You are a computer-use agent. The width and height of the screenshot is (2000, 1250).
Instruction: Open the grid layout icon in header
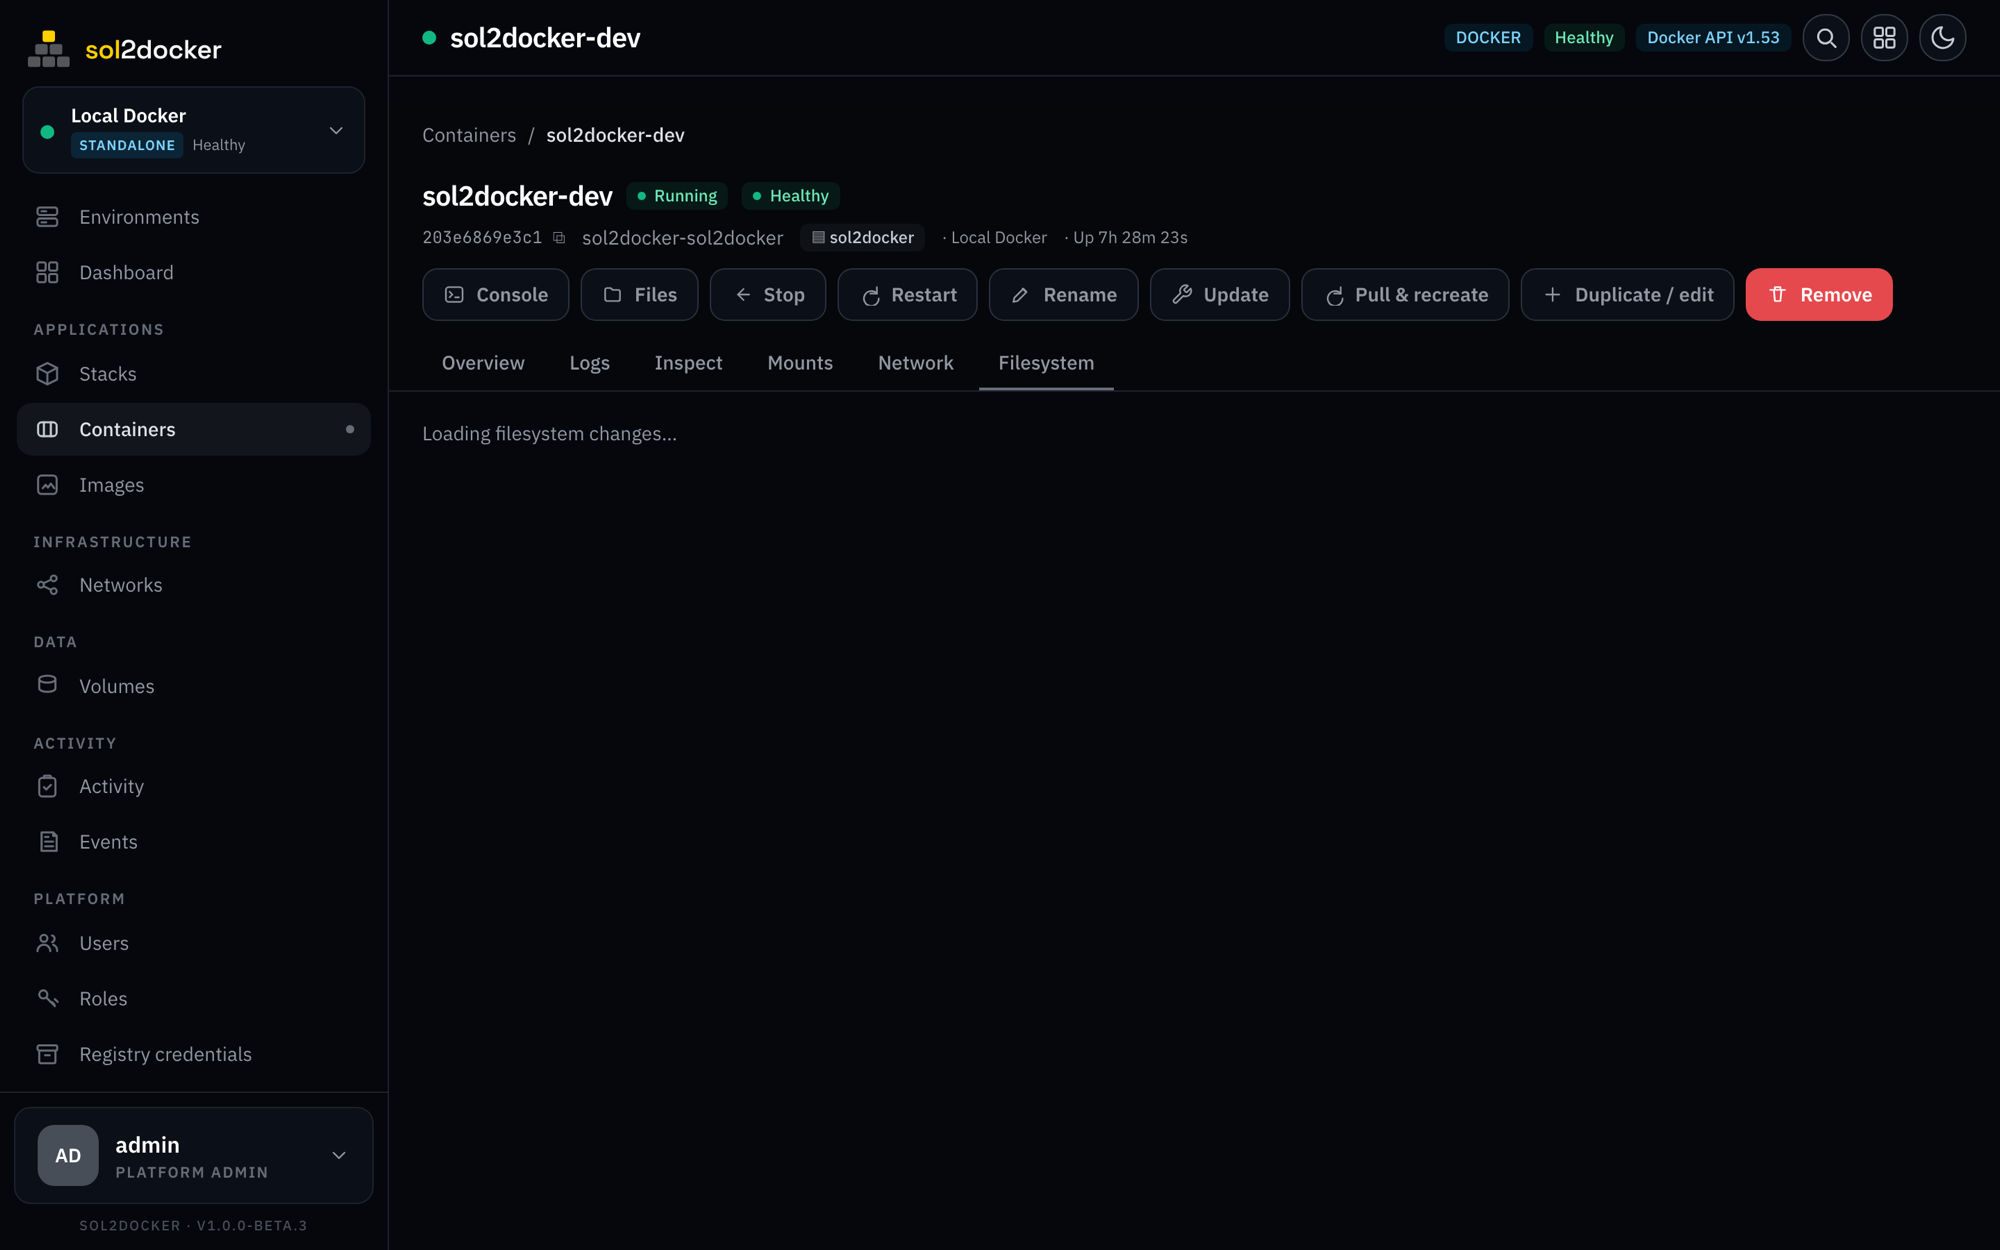1884,38
